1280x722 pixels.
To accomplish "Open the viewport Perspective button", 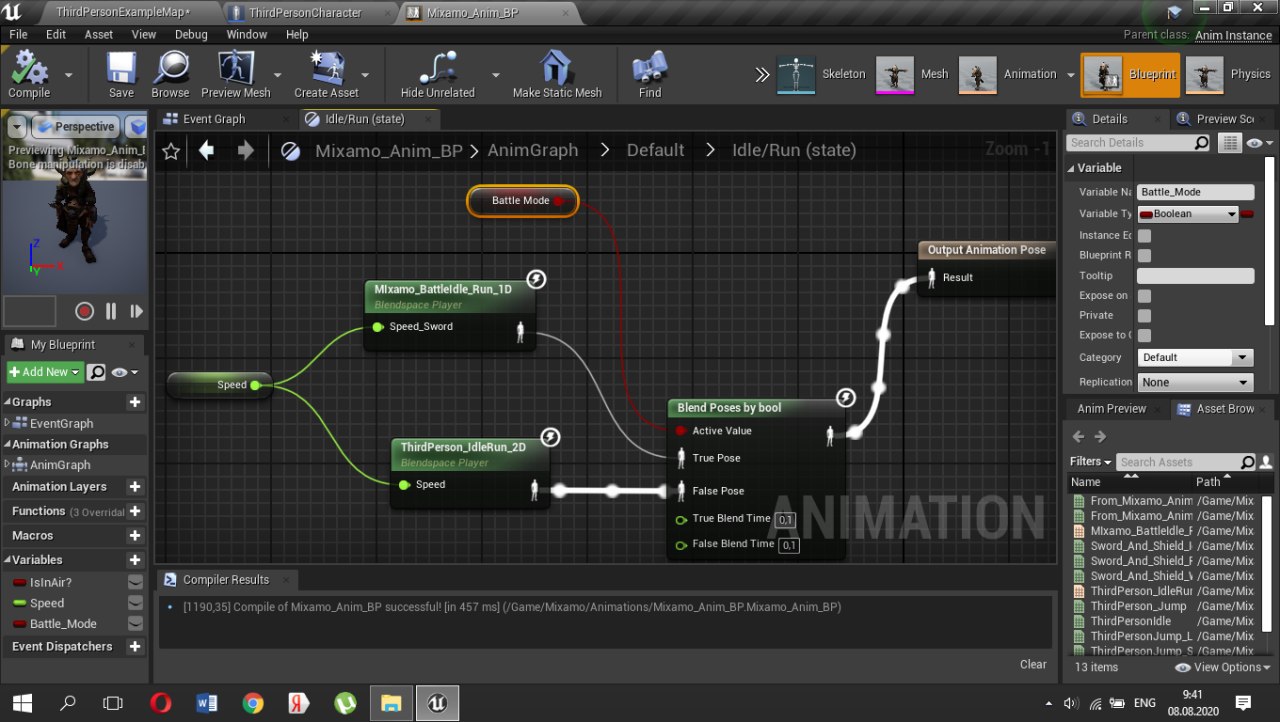I will 78,127.
